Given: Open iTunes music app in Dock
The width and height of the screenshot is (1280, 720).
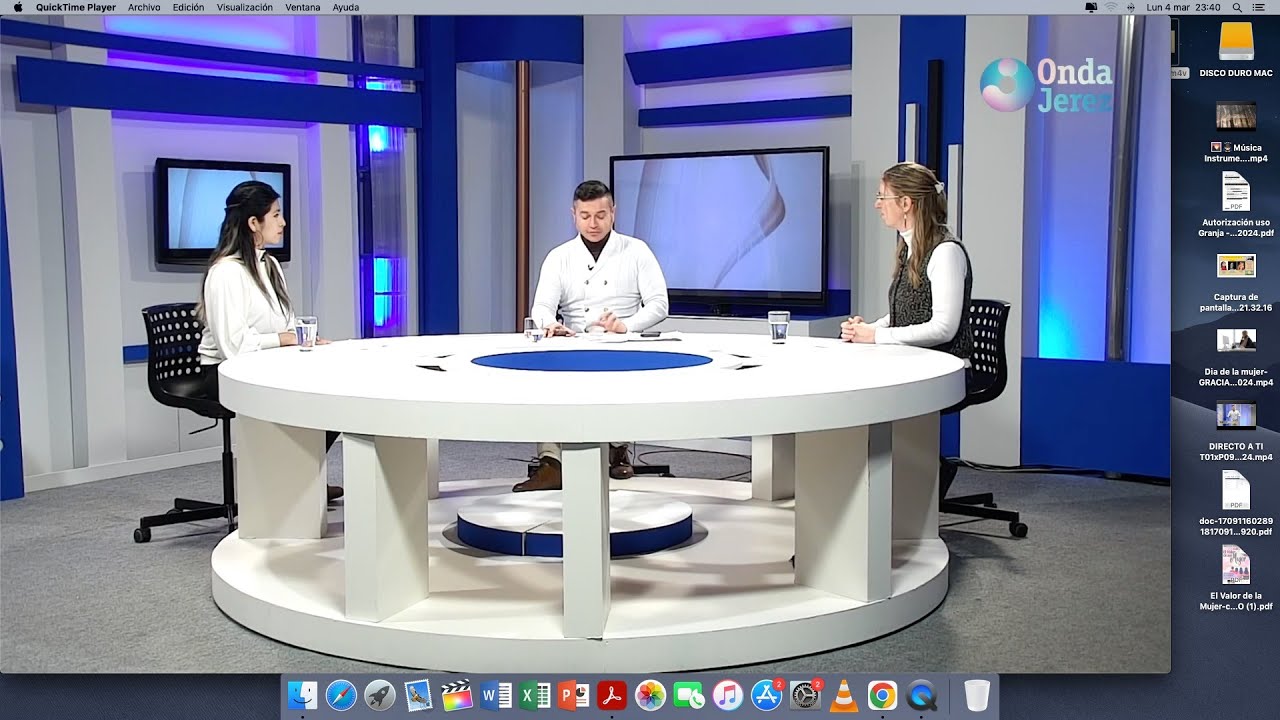Looking at the screenshot, I should click(728, 695).
